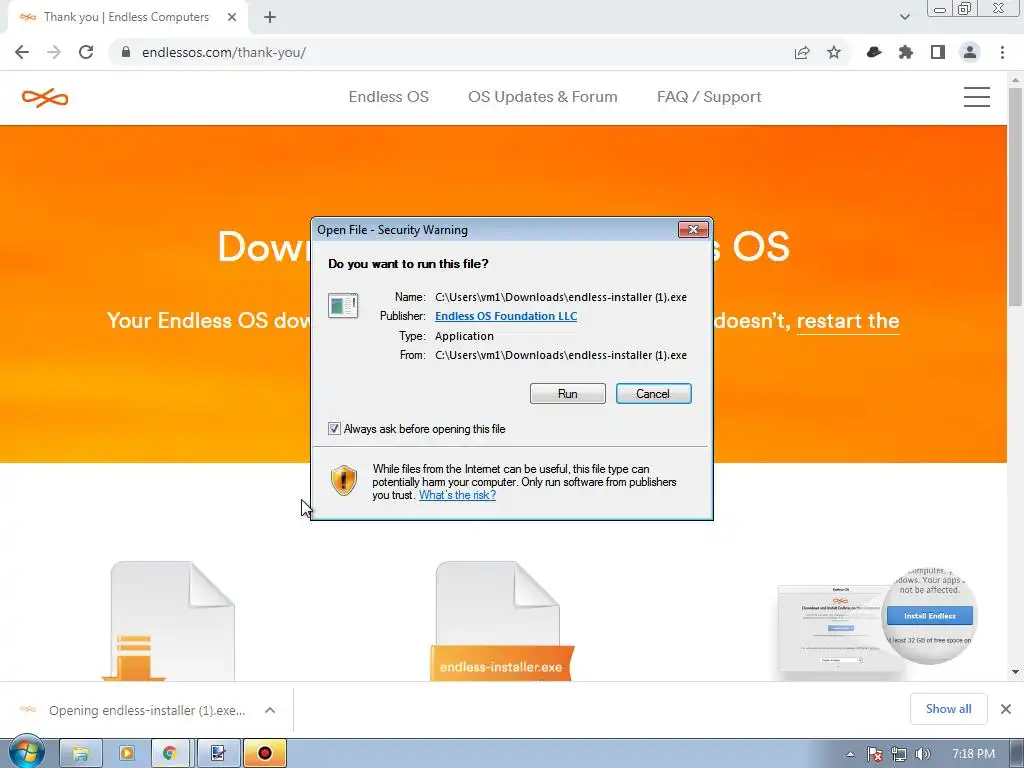The height and width of the screenshot is (768, 1024).
Task: Open the Chrome profile avatar
Action: pyautogui.click(x=970, y=52)
